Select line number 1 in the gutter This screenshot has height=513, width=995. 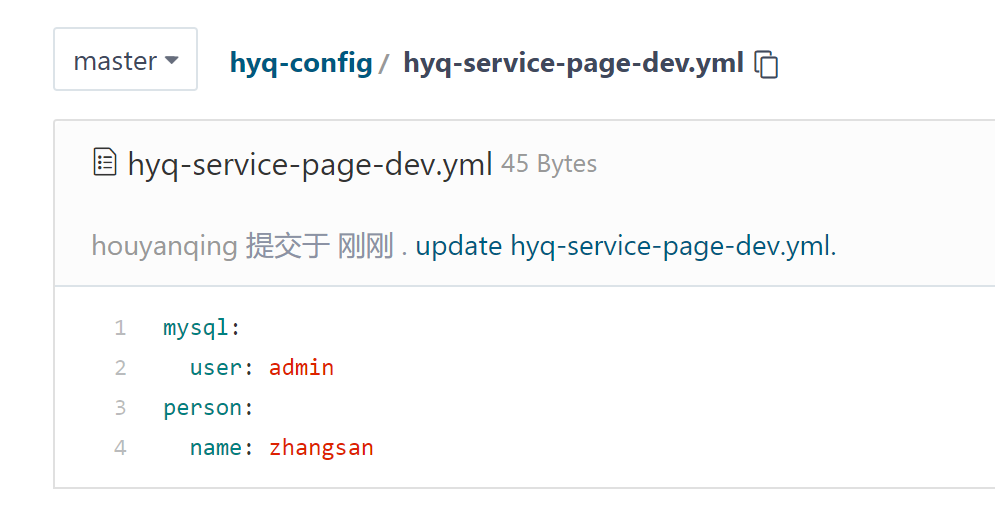tap(120, 328)
